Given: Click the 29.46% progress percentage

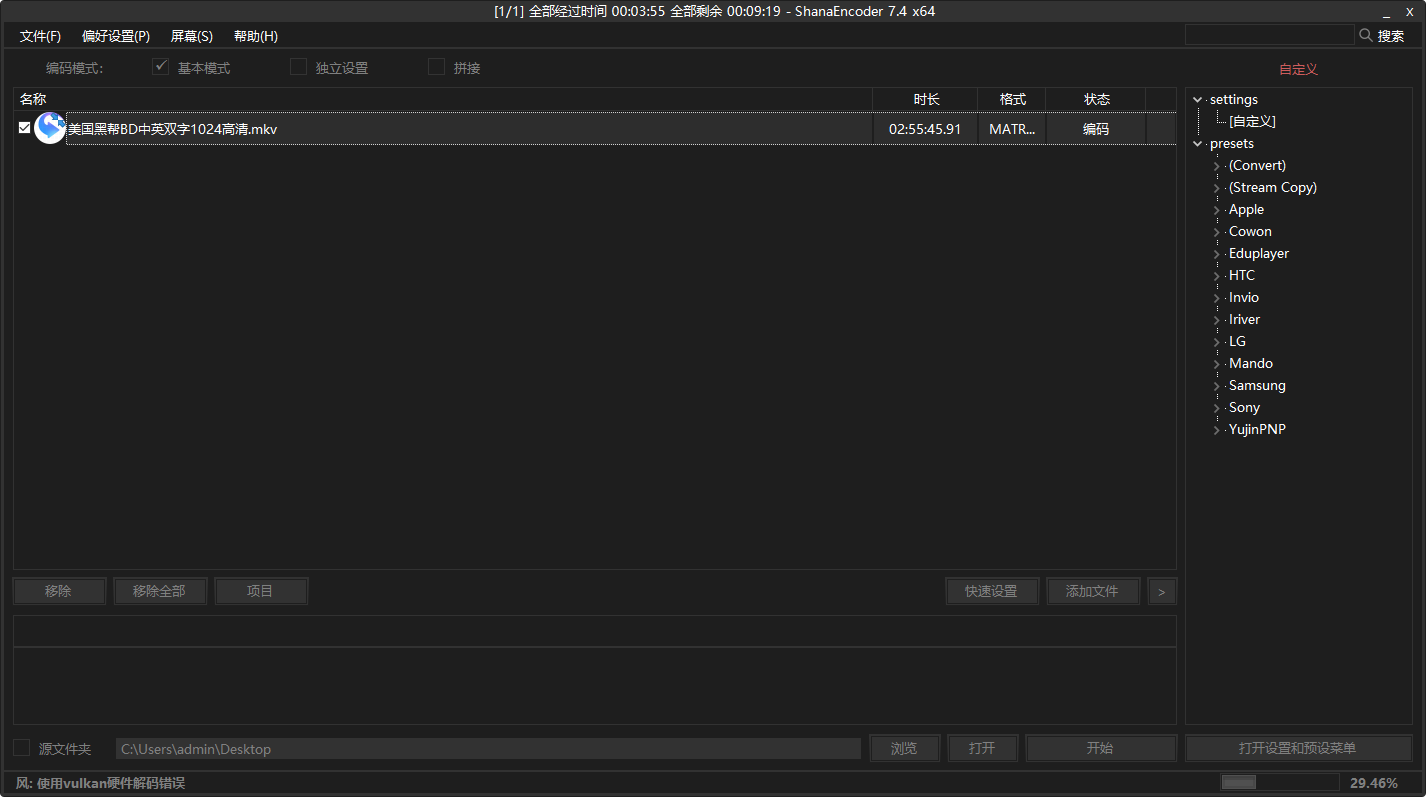Looking at the screenshot, I should click(1374, 783).
